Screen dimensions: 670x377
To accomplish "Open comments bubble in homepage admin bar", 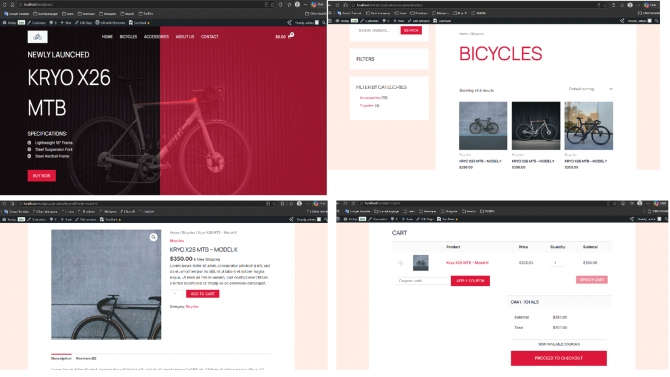I will pyautogui.click(x=53, y=23).
